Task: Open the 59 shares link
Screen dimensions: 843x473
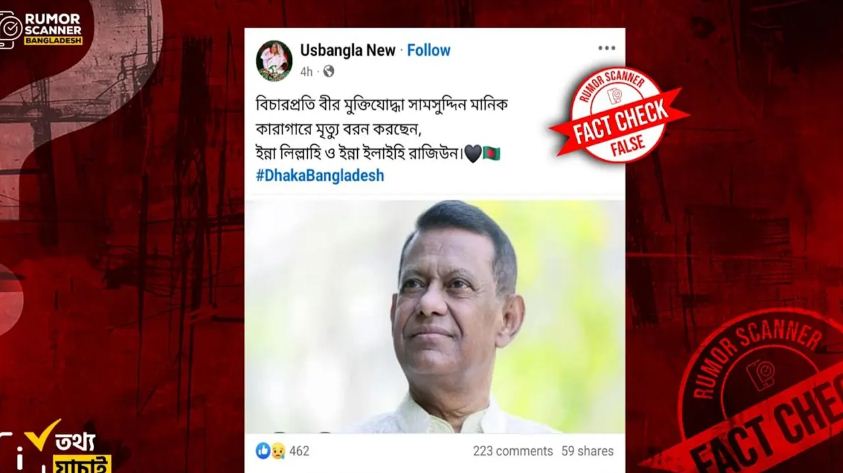Action: (588, 451)
